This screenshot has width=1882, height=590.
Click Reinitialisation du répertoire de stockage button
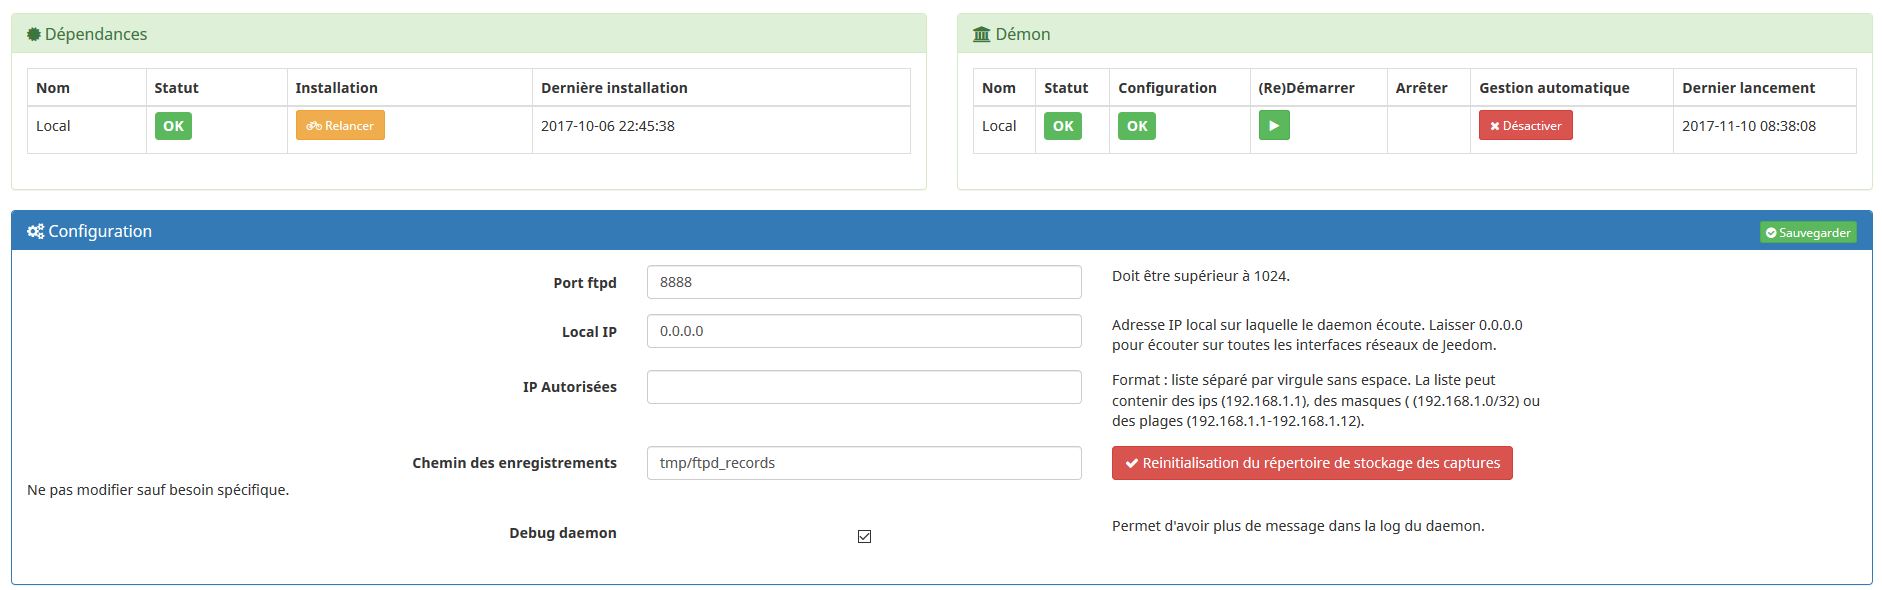coord(1312,463)
